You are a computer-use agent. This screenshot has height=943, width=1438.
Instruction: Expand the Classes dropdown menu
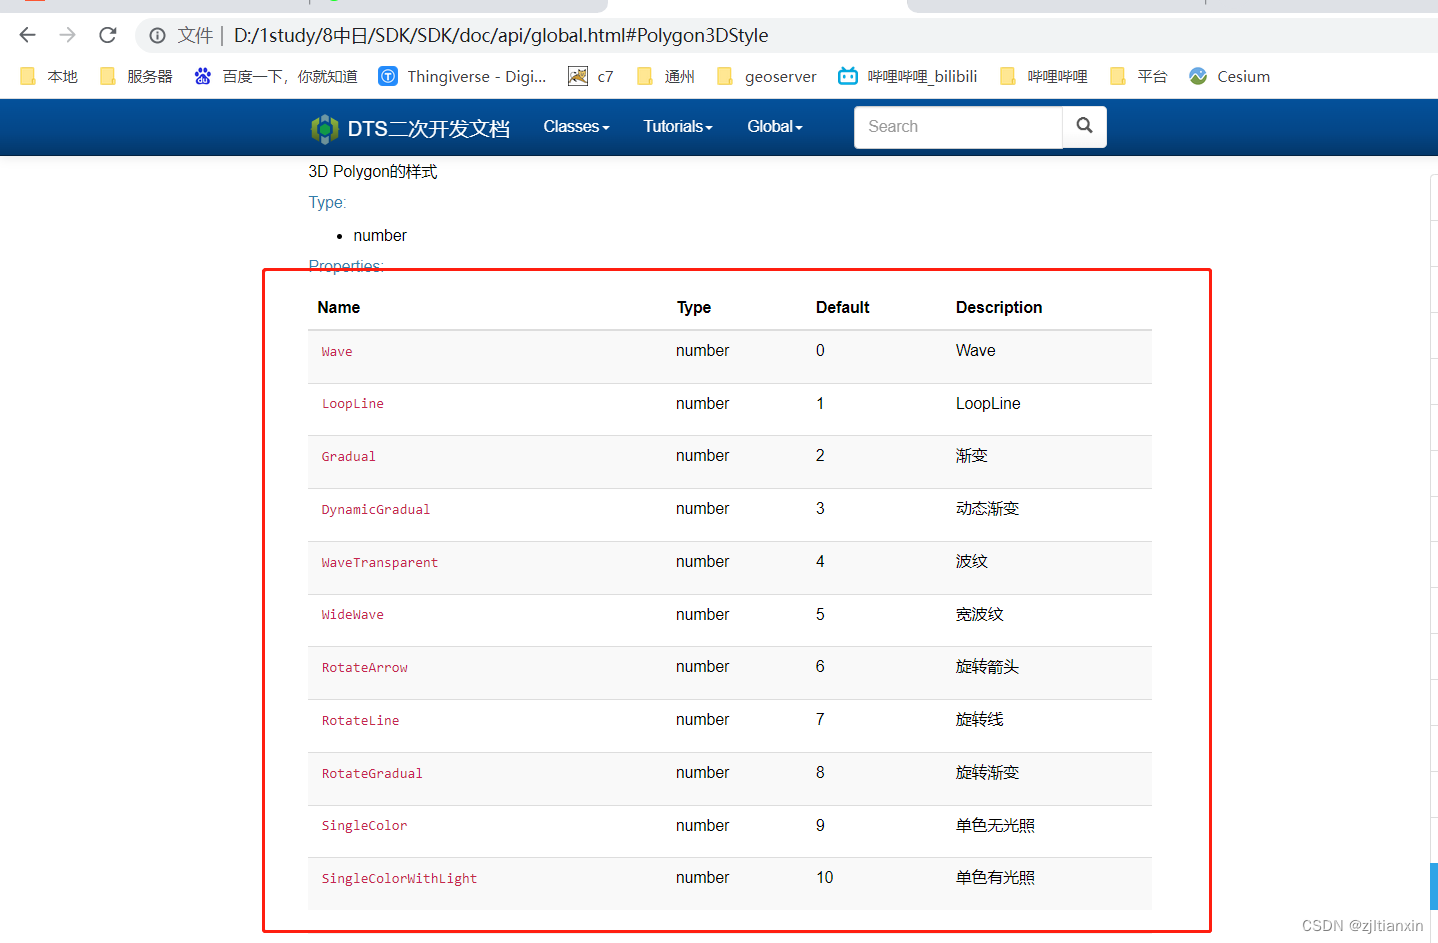click(576, 127)
